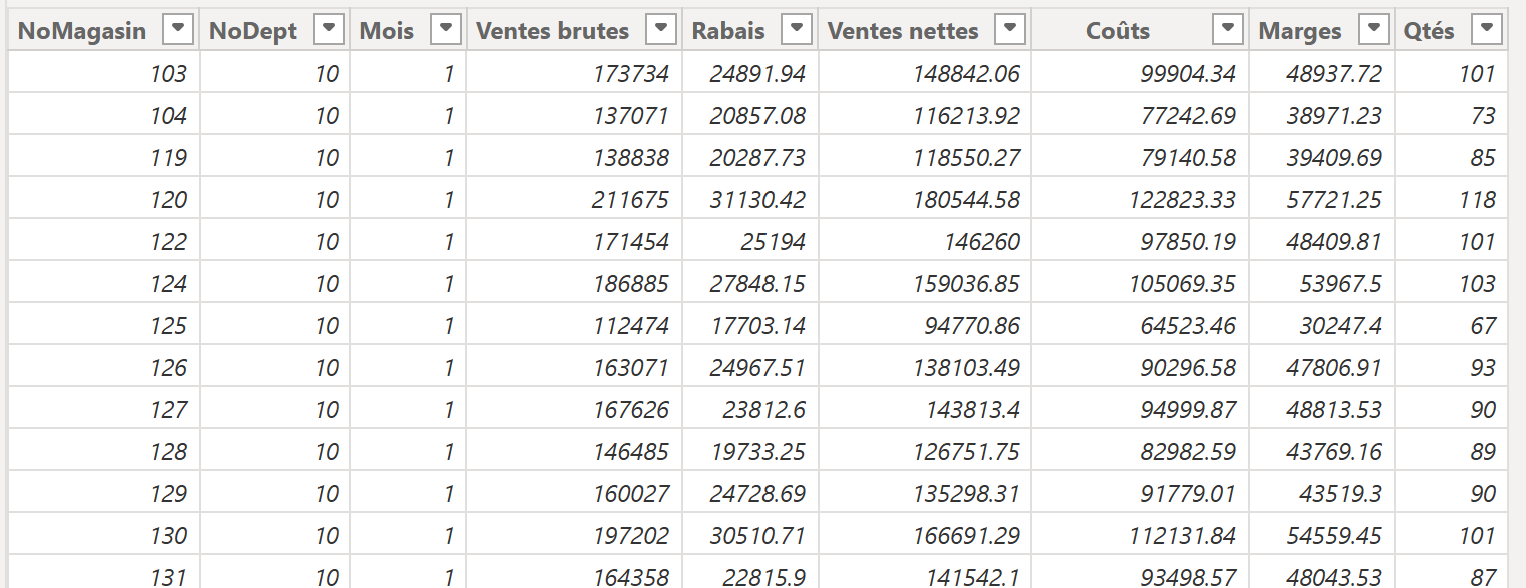Open the Marges column filter dropdown
1526x588 pixels.
click(x=1376, y=30)
